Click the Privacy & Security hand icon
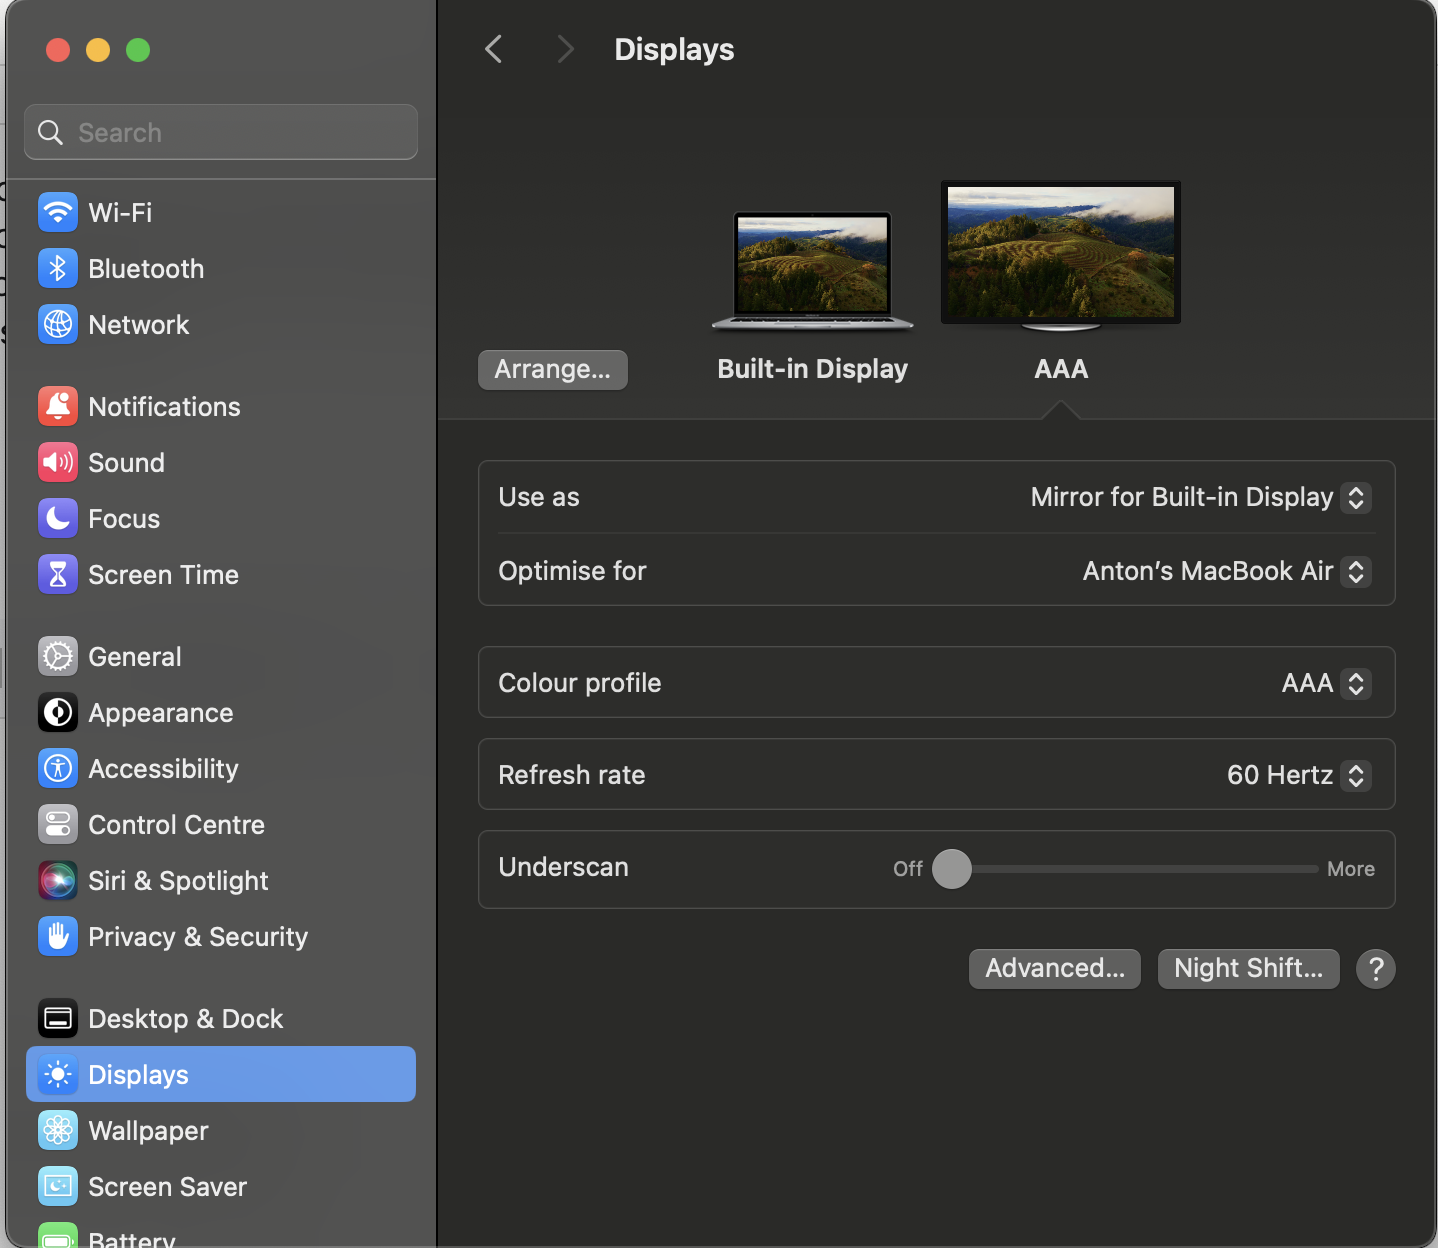This screenshot has height=1248, width=1438. pyautogui.click(x=58, y=936)
